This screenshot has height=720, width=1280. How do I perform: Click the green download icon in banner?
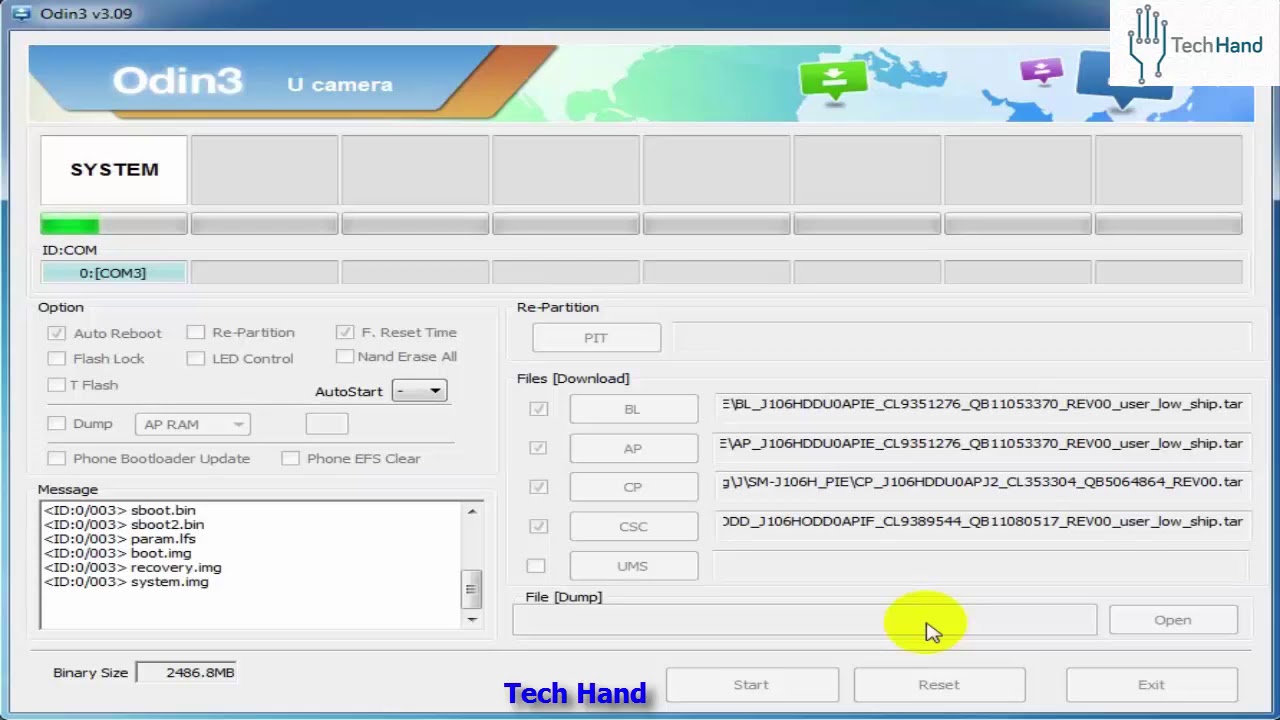tap(833, 80)
